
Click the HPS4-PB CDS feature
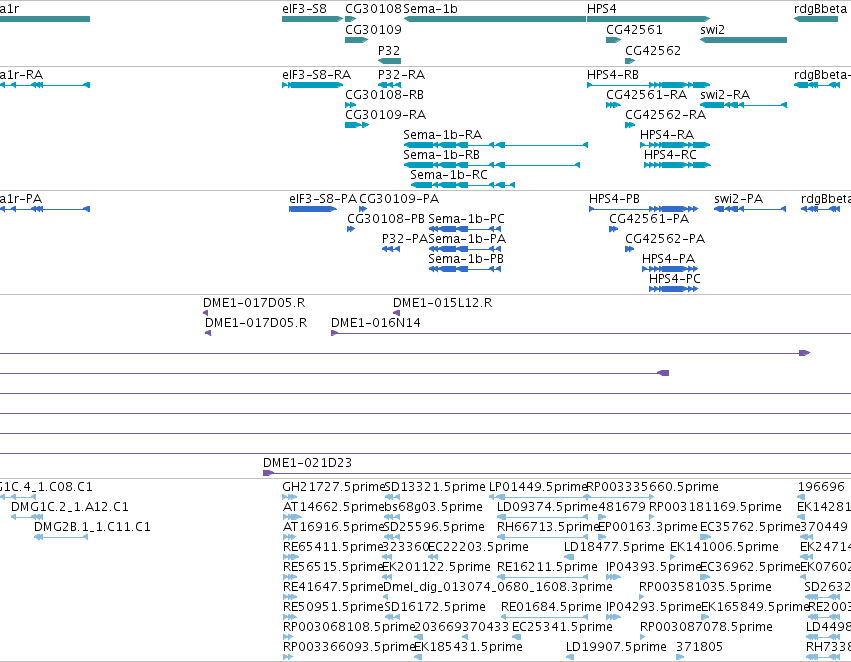coord(644,209)
